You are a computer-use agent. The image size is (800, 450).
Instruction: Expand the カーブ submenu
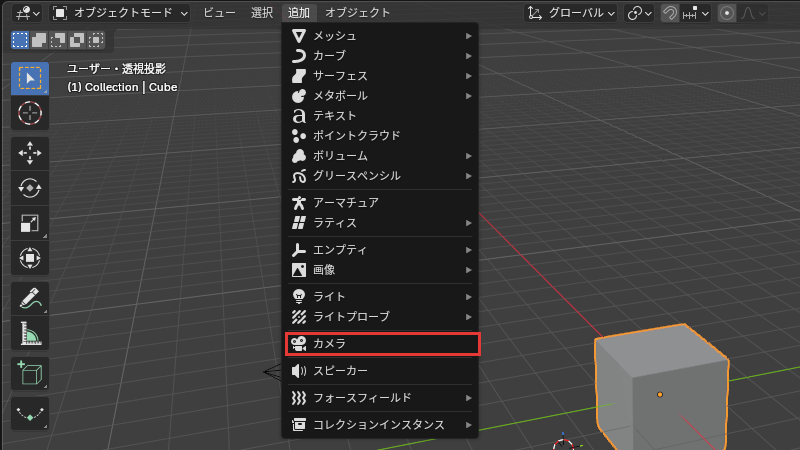coord(381,56)
